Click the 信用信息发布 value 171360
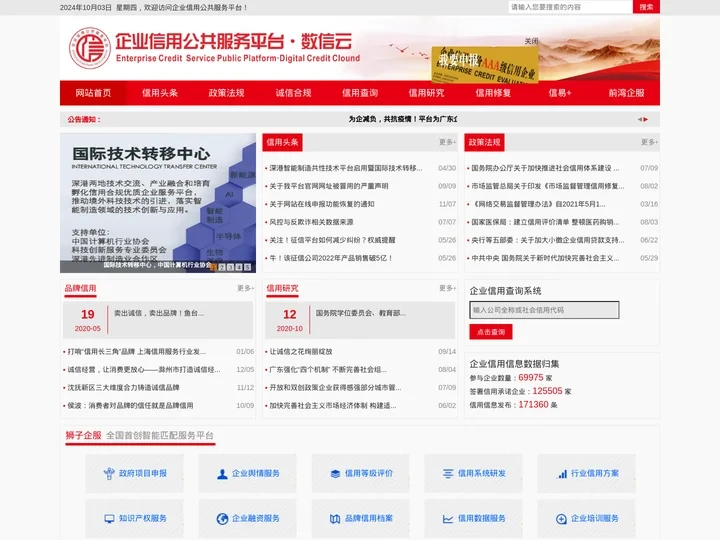The height and width of the screenshot is (540, 720). pos(534,405)
